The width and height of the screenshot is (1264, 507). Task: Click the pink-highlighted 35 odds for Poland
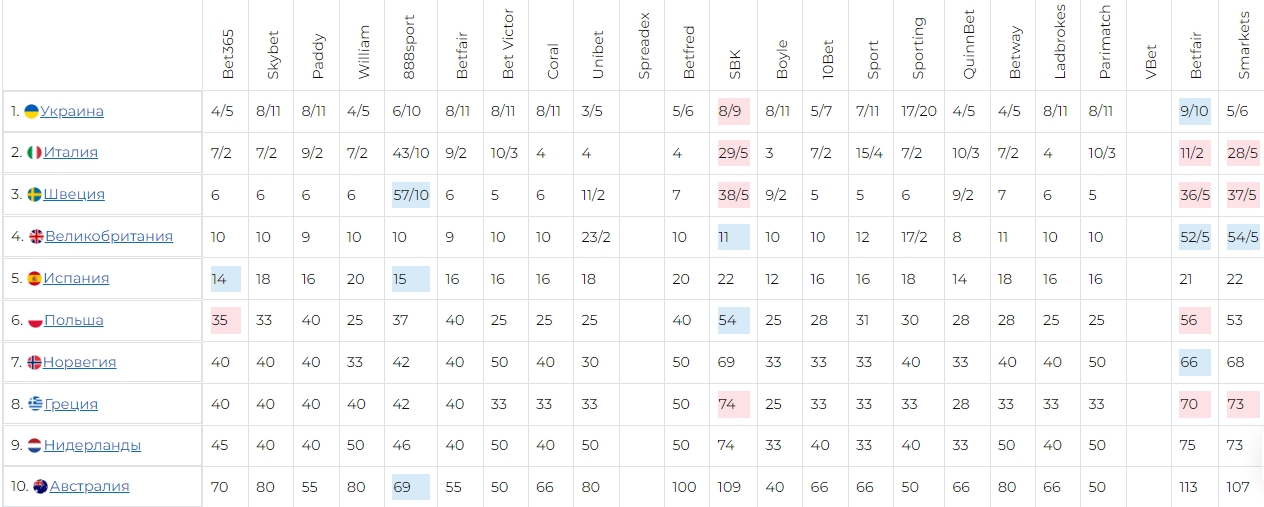tap(221, 321)
